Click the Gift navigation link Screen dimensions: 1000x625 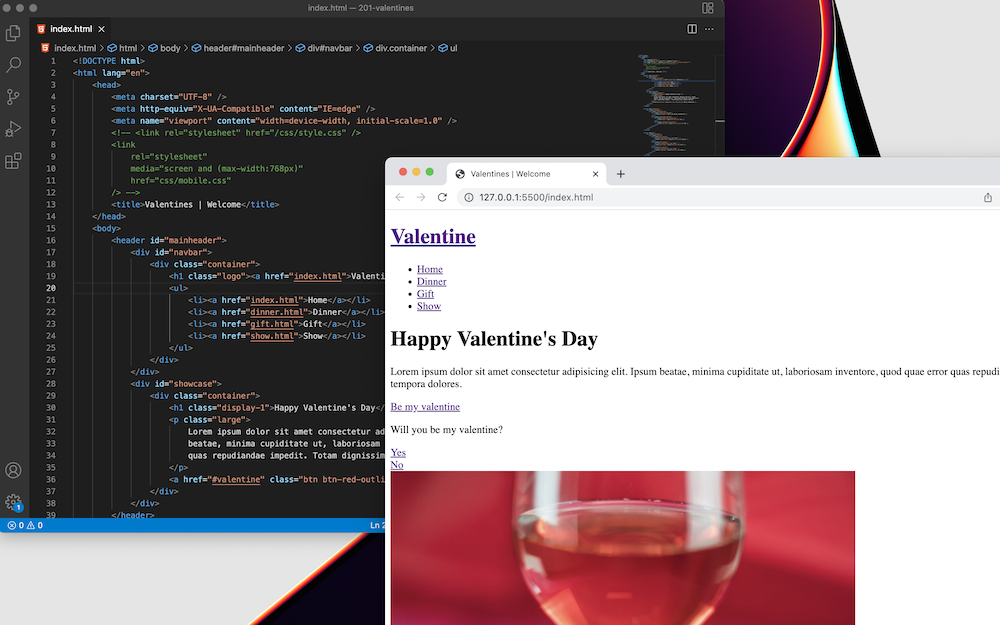click(x=425, y=293)
